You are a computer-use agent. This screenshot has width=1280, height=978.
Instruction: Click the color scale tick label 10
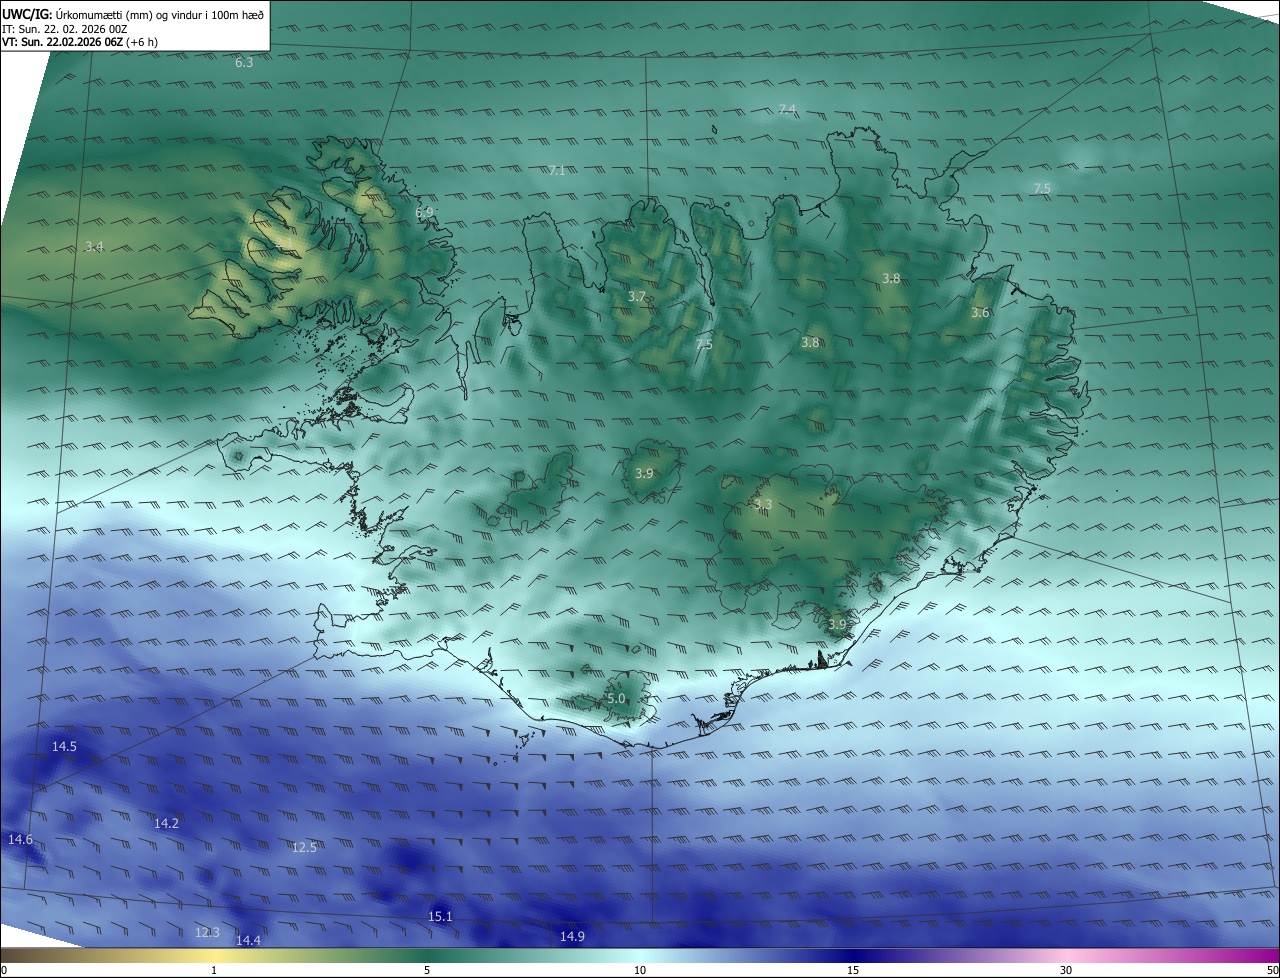[x=640, y=971]
